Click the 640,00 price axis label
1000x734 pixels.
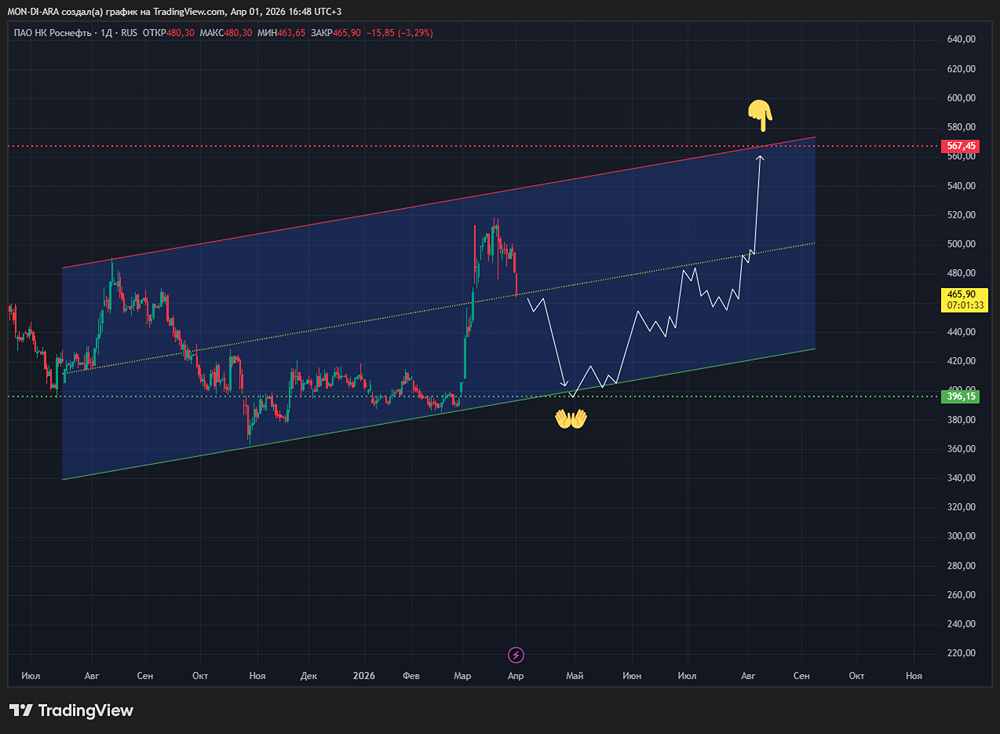pos(961,39)
